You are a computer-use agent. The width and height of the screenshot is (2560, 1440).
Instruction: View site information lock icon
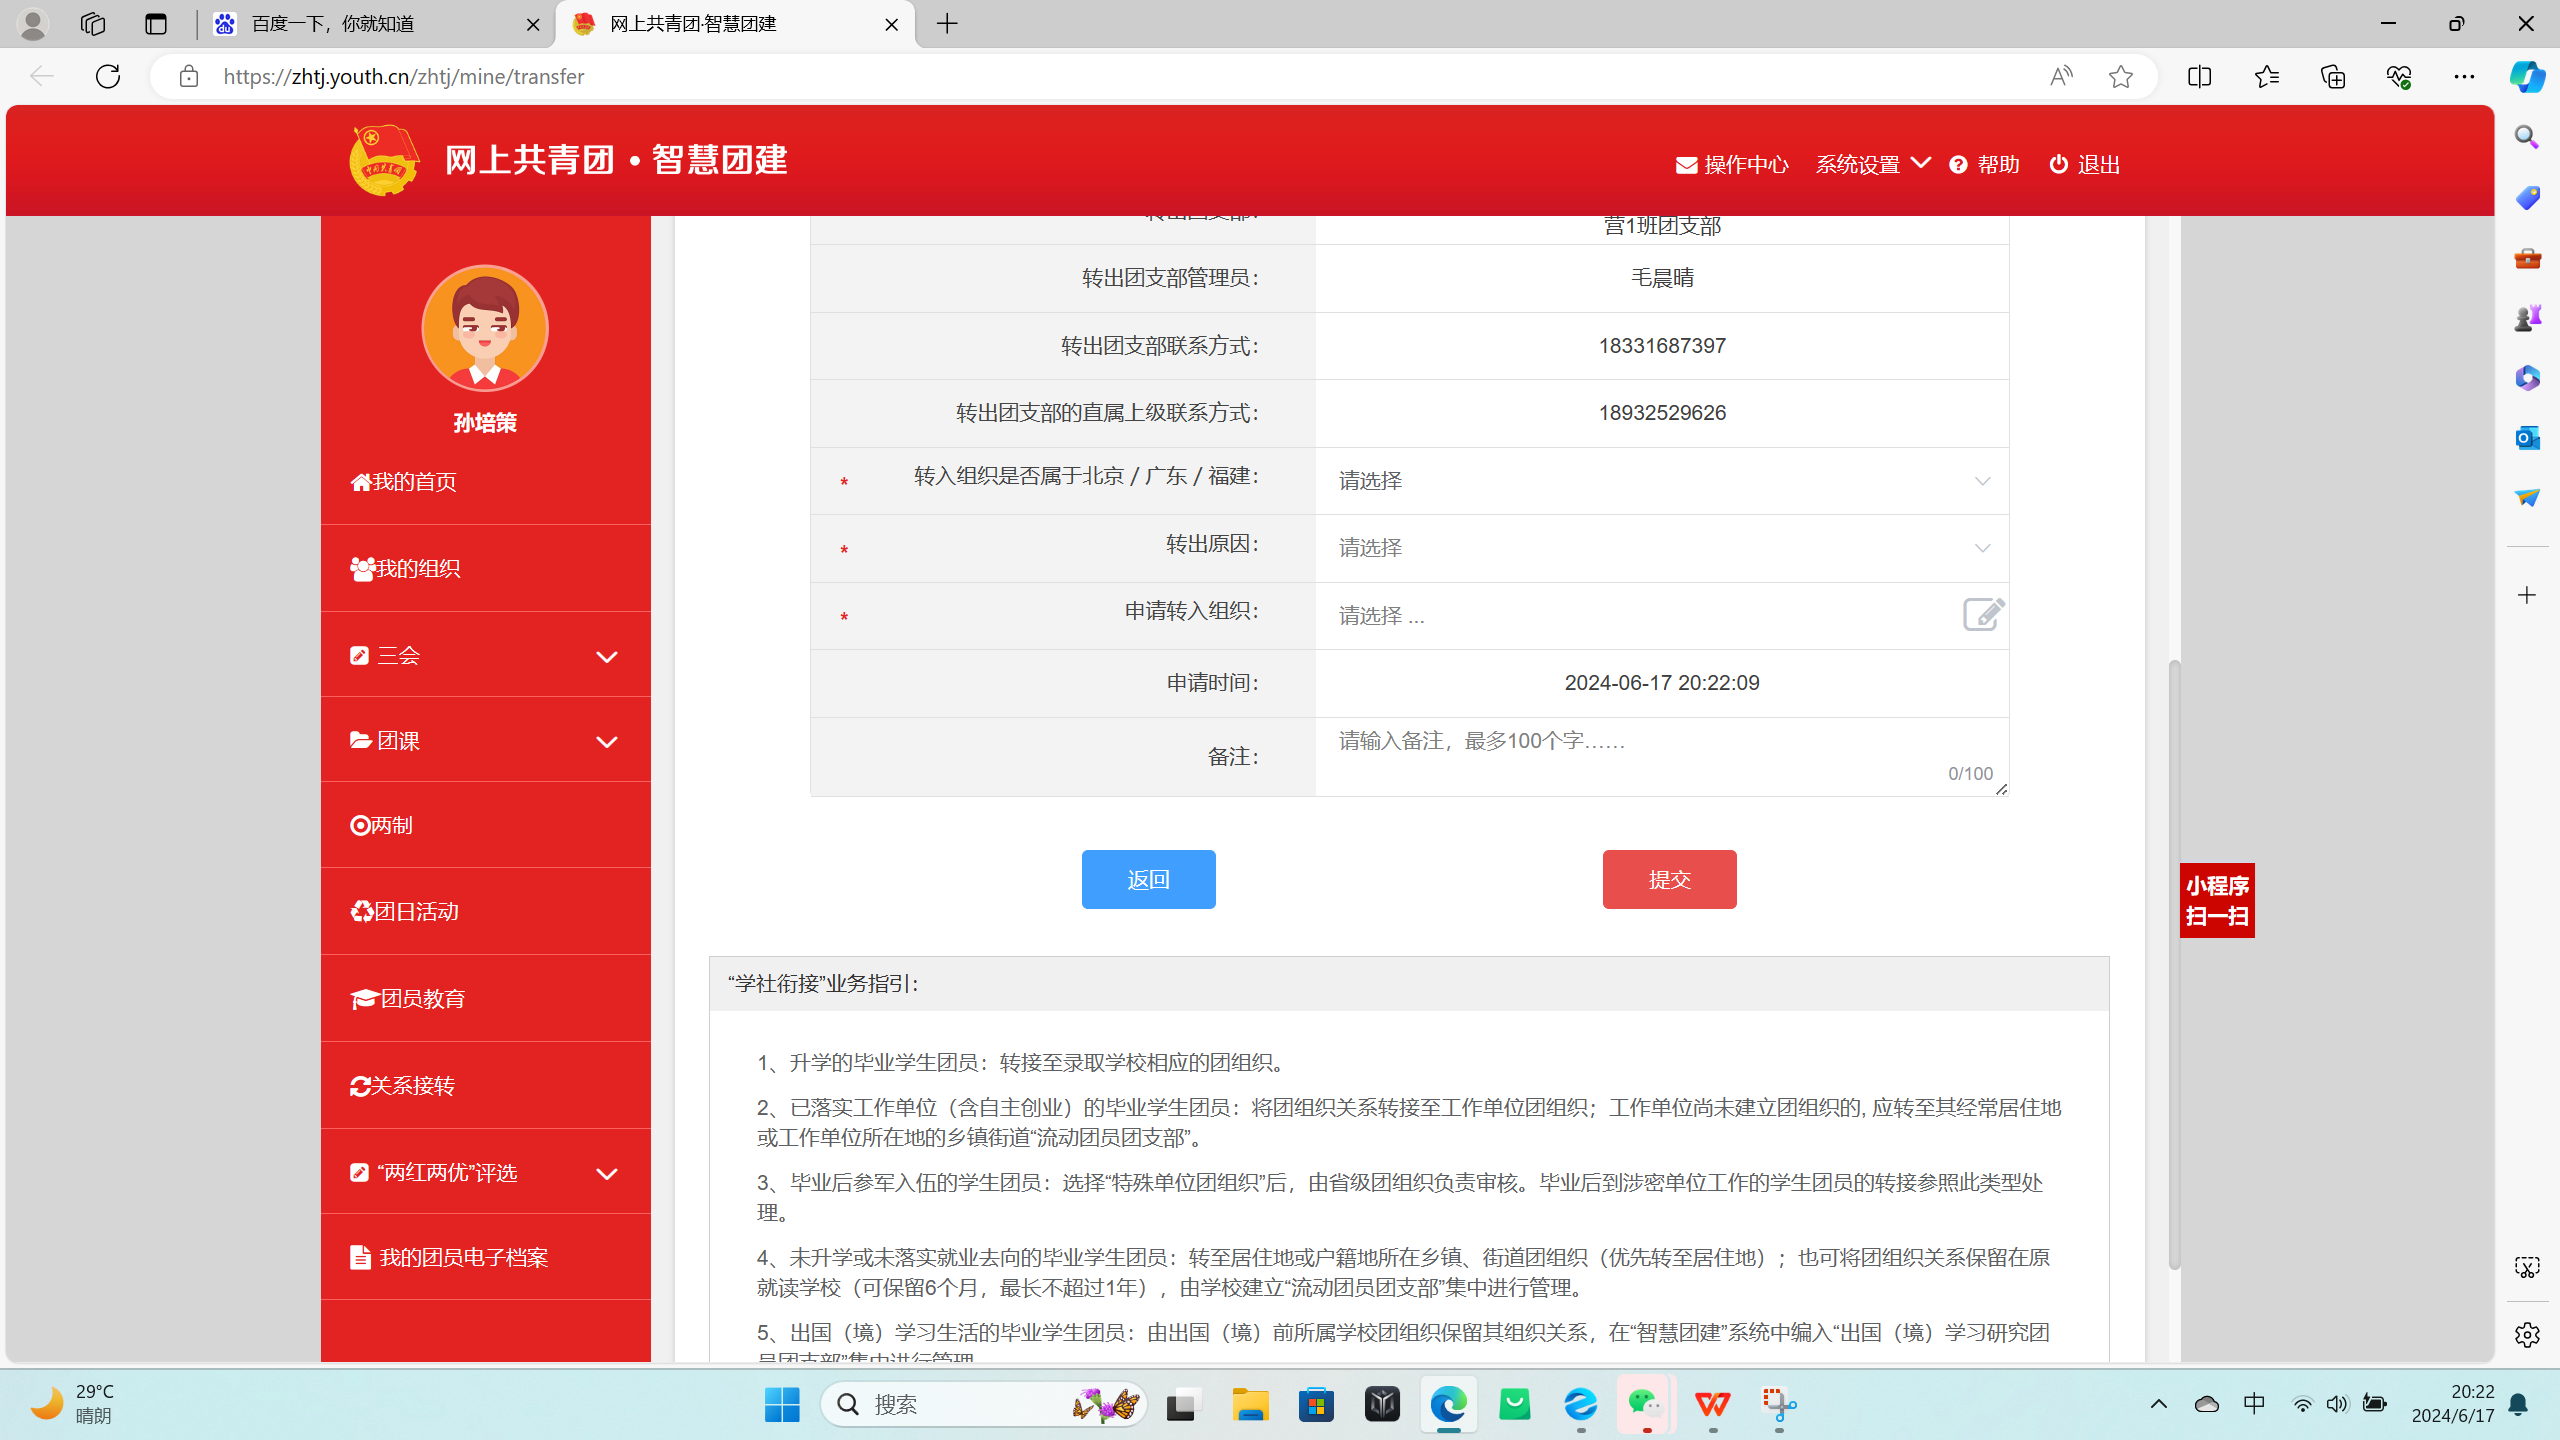188,76
